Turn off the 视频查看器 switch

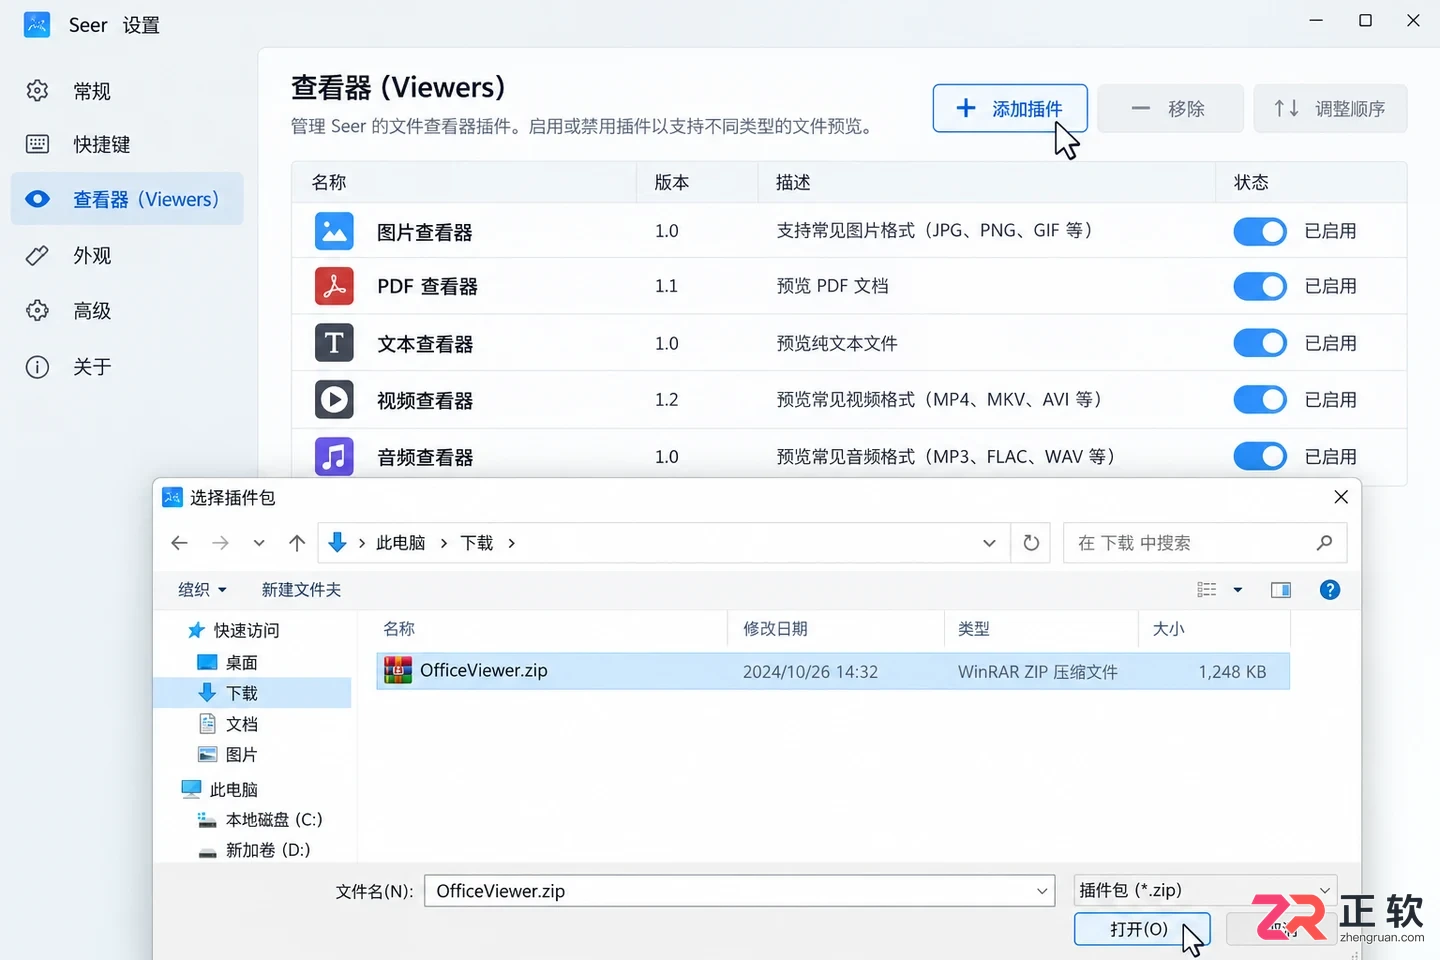[x=1260, y=400]
